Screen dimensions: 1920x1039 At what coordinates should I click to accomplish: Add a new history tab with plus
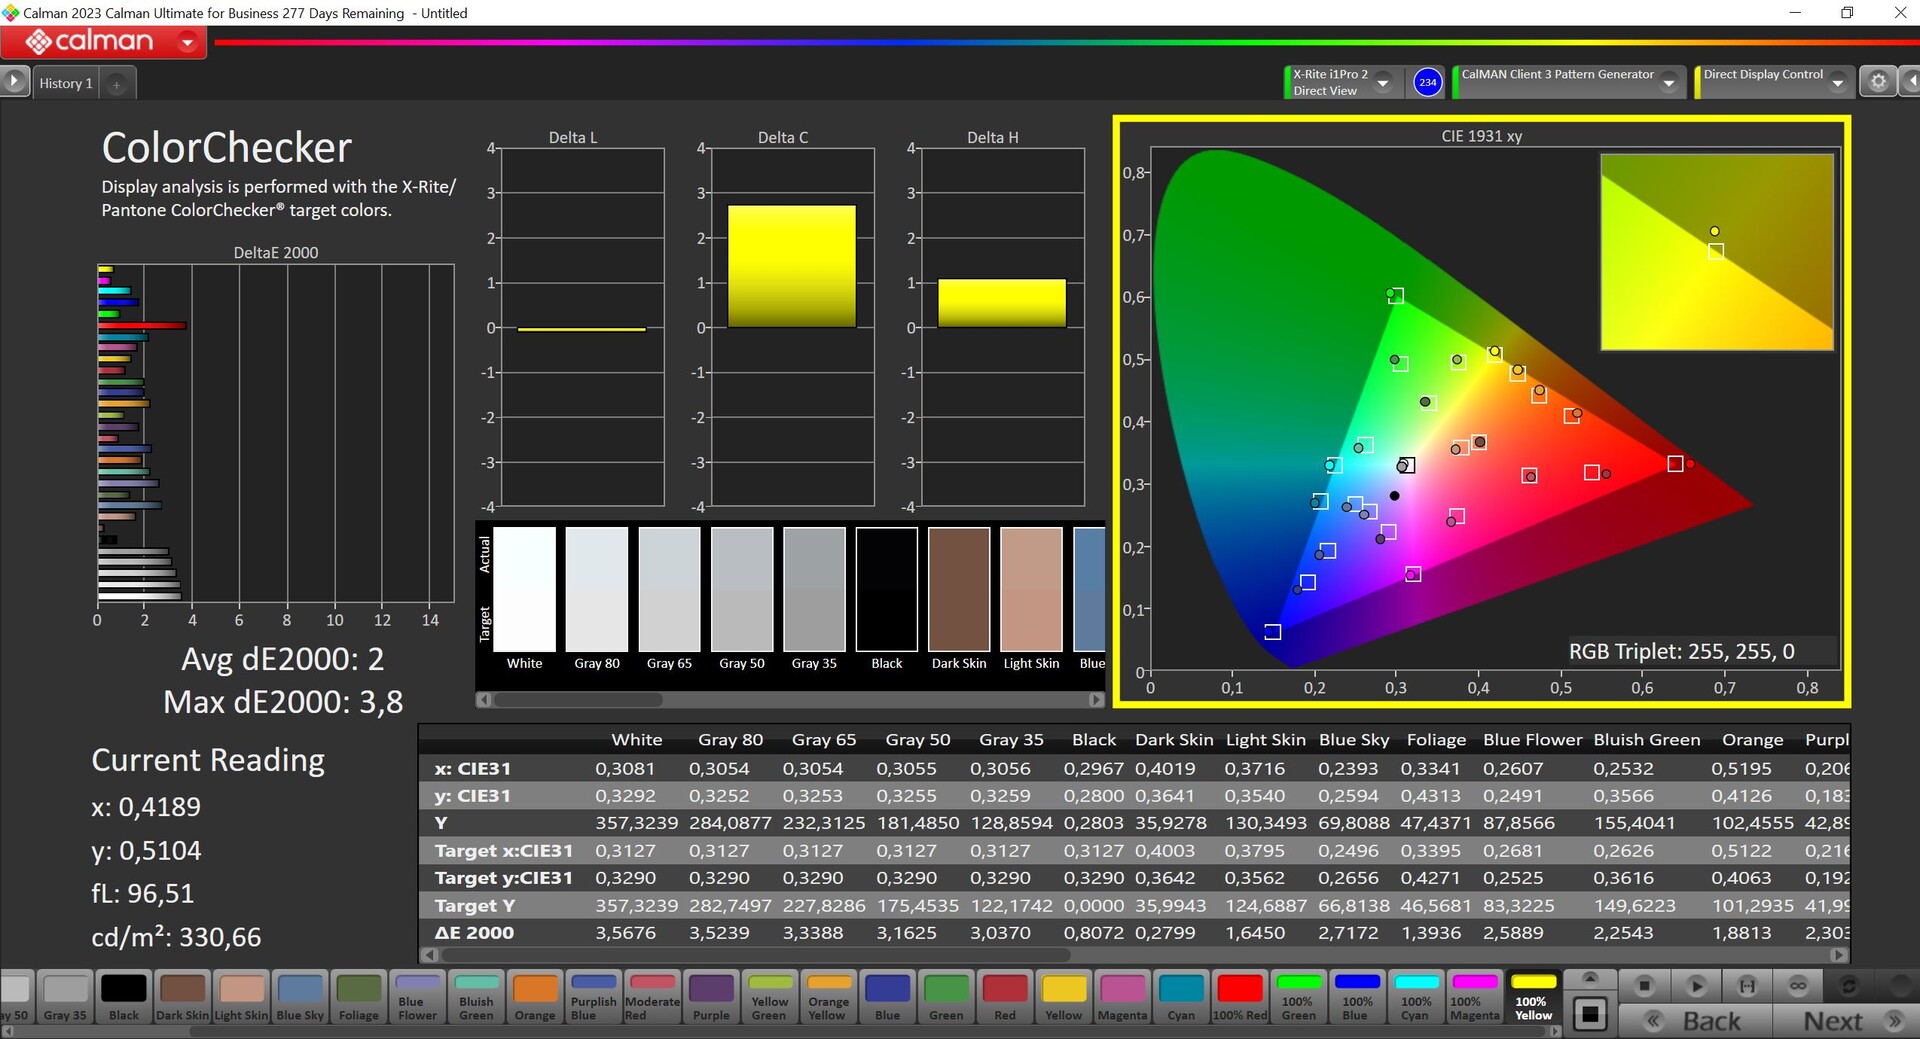point(117,84)
